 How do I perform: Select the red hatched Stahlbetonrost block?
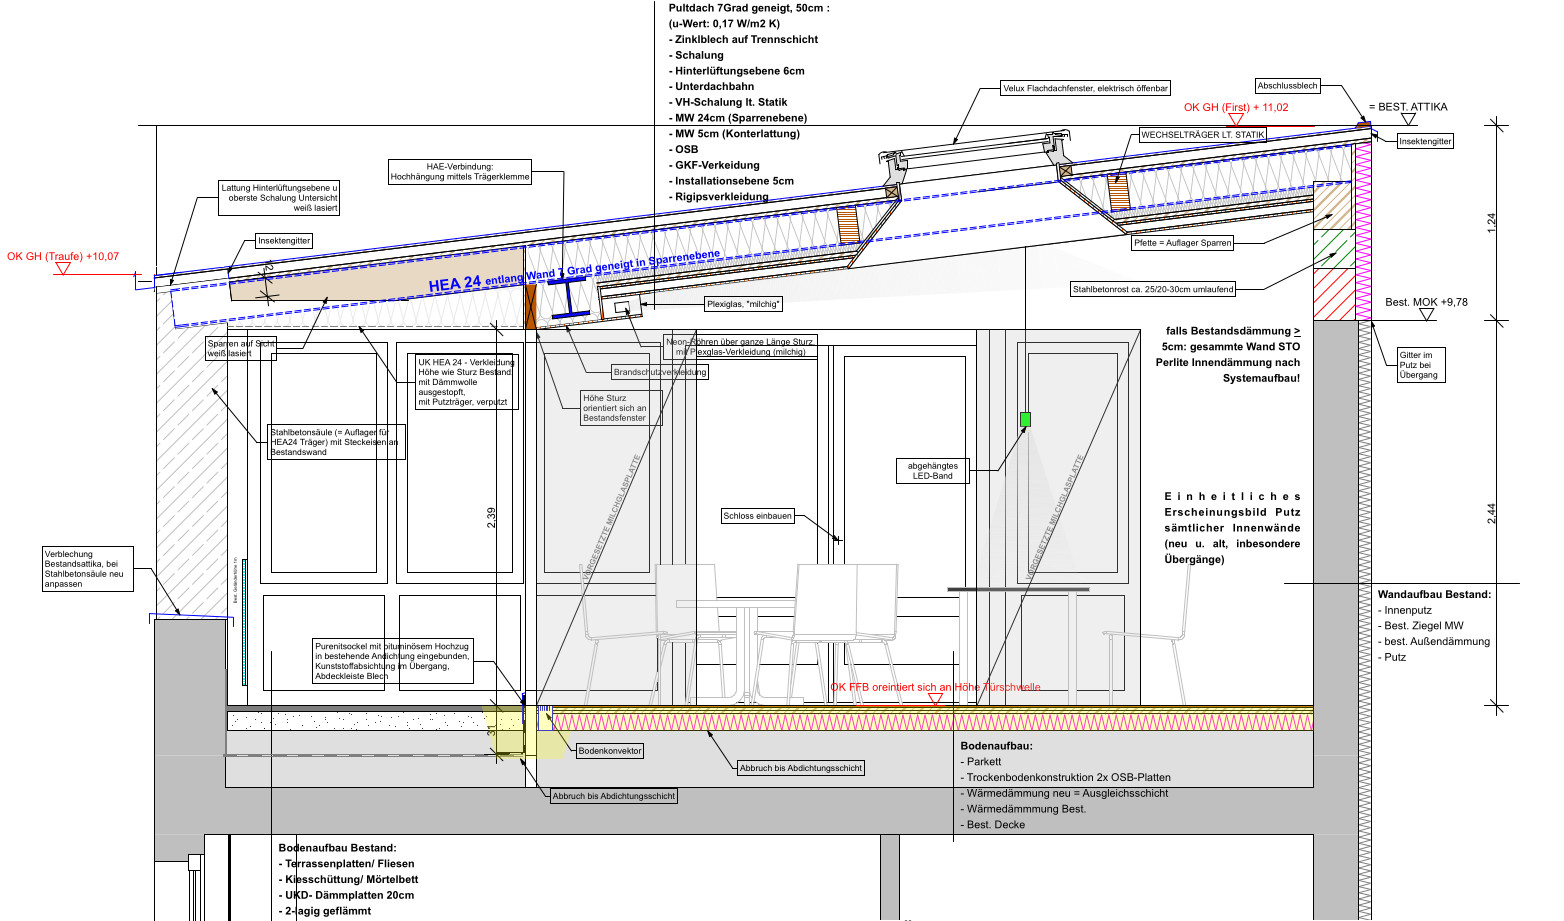coord(1334,294)
